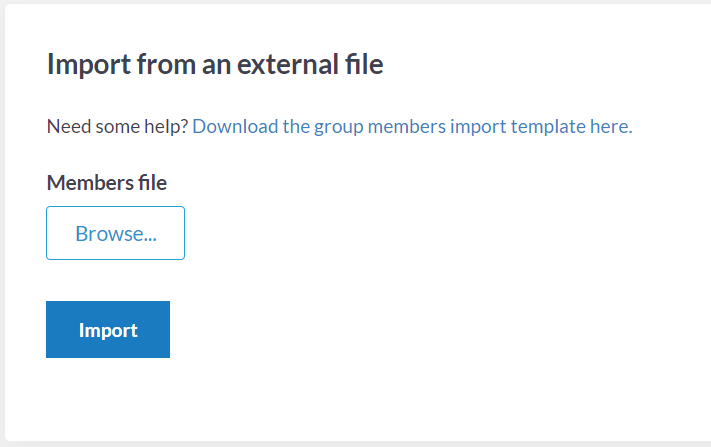Click "group members" within the blue link
This screenshot has width=711, height=447.
pyautogui.click(x=380, y=127)
